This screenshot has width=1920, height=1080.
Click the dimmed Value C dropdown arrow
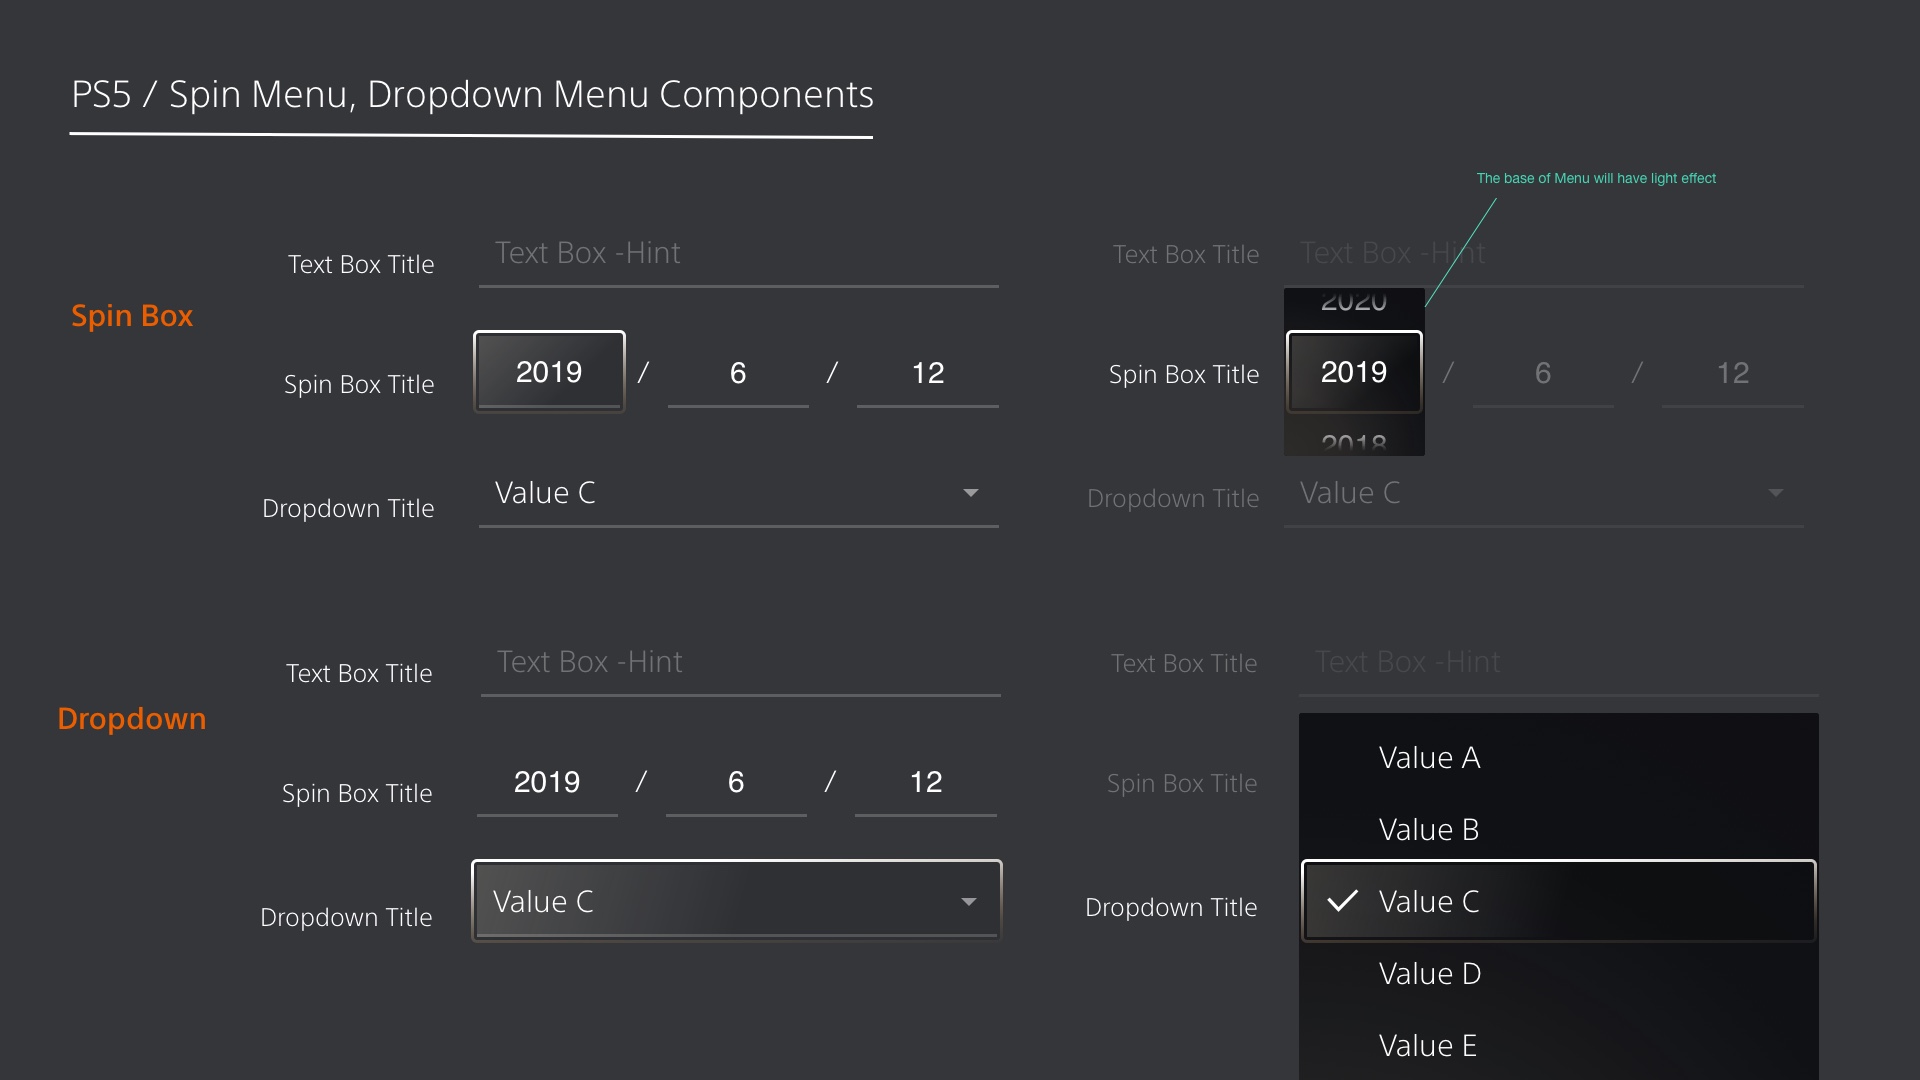(1775, 493)
